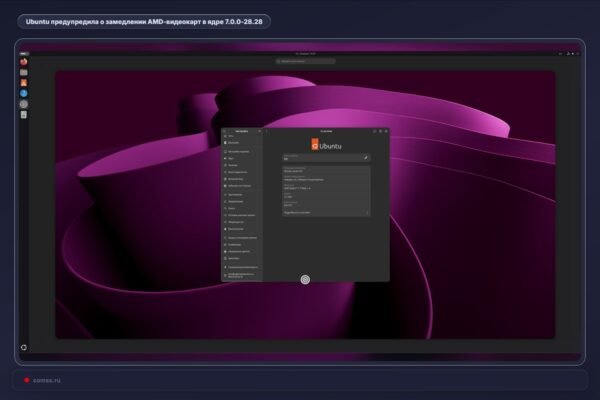Image resolution: width=600 pixels, height=400 pixels.
Task: Open the gray Settings gear in the dock
Action: tap(24, 104)
